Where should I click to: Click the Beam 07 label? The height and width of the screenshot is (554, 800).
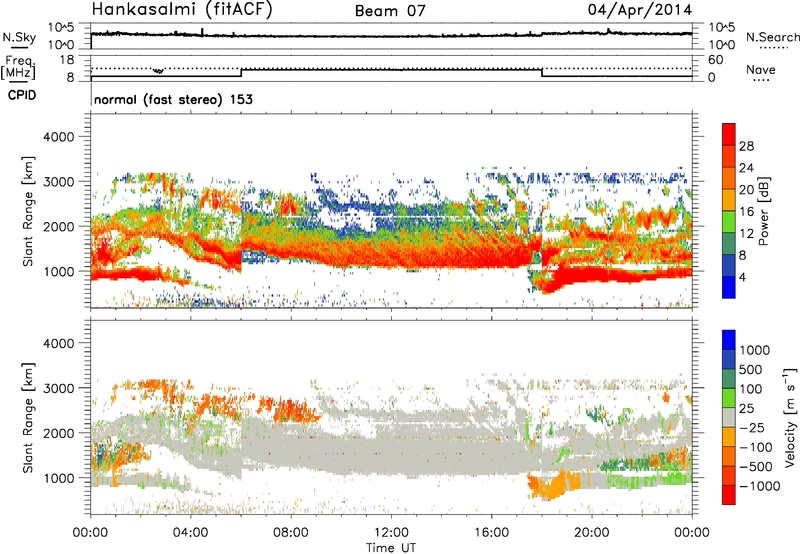[390, 11]
